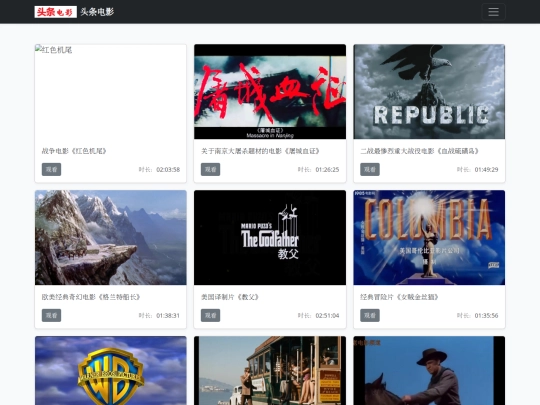540x405 pixels.
Task: Select title 关于南京大屠杀题材的电影《屠城血证》
Action: [x=261, y=151]
